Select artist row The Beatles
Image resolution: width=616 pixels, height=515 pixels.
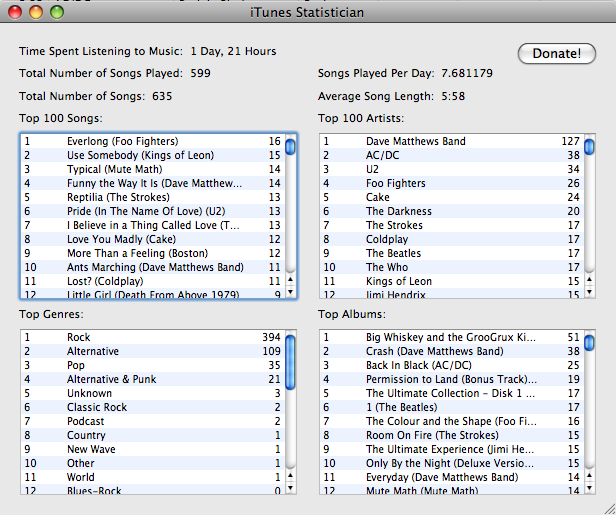452,253
